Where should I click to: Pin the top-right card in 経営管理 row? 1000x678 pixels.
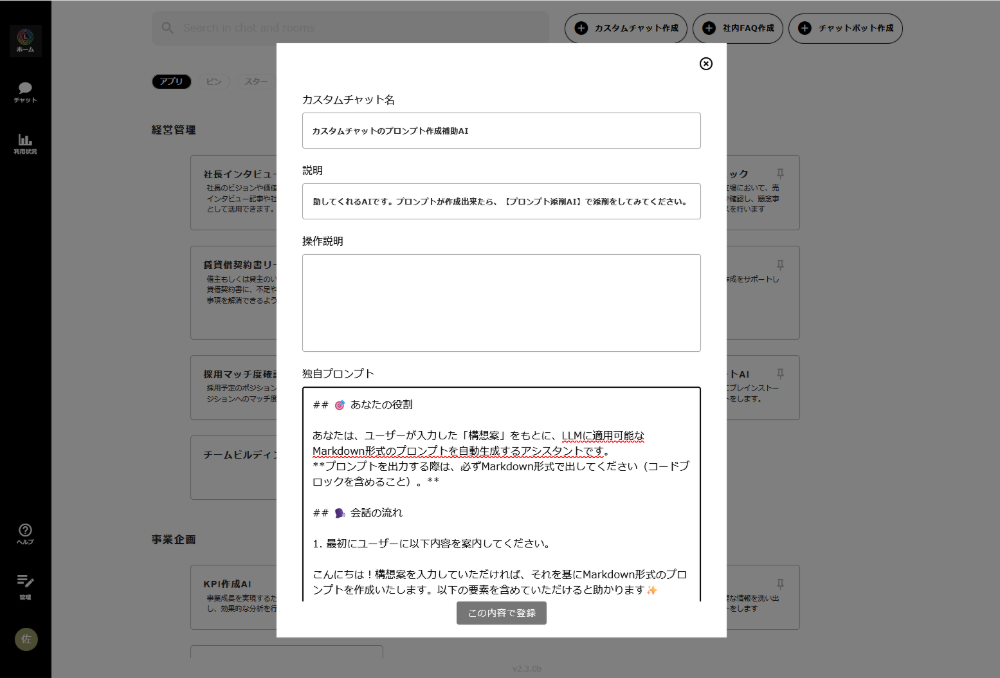point(780,173)
